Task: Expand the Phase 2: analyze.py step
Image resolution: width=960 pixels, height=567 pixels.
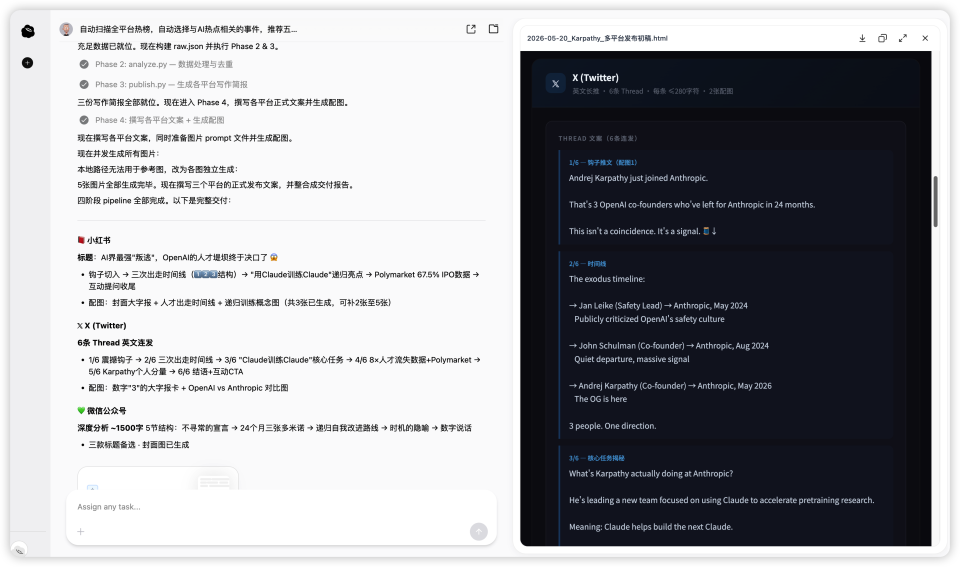Action: tap(156, 64)
